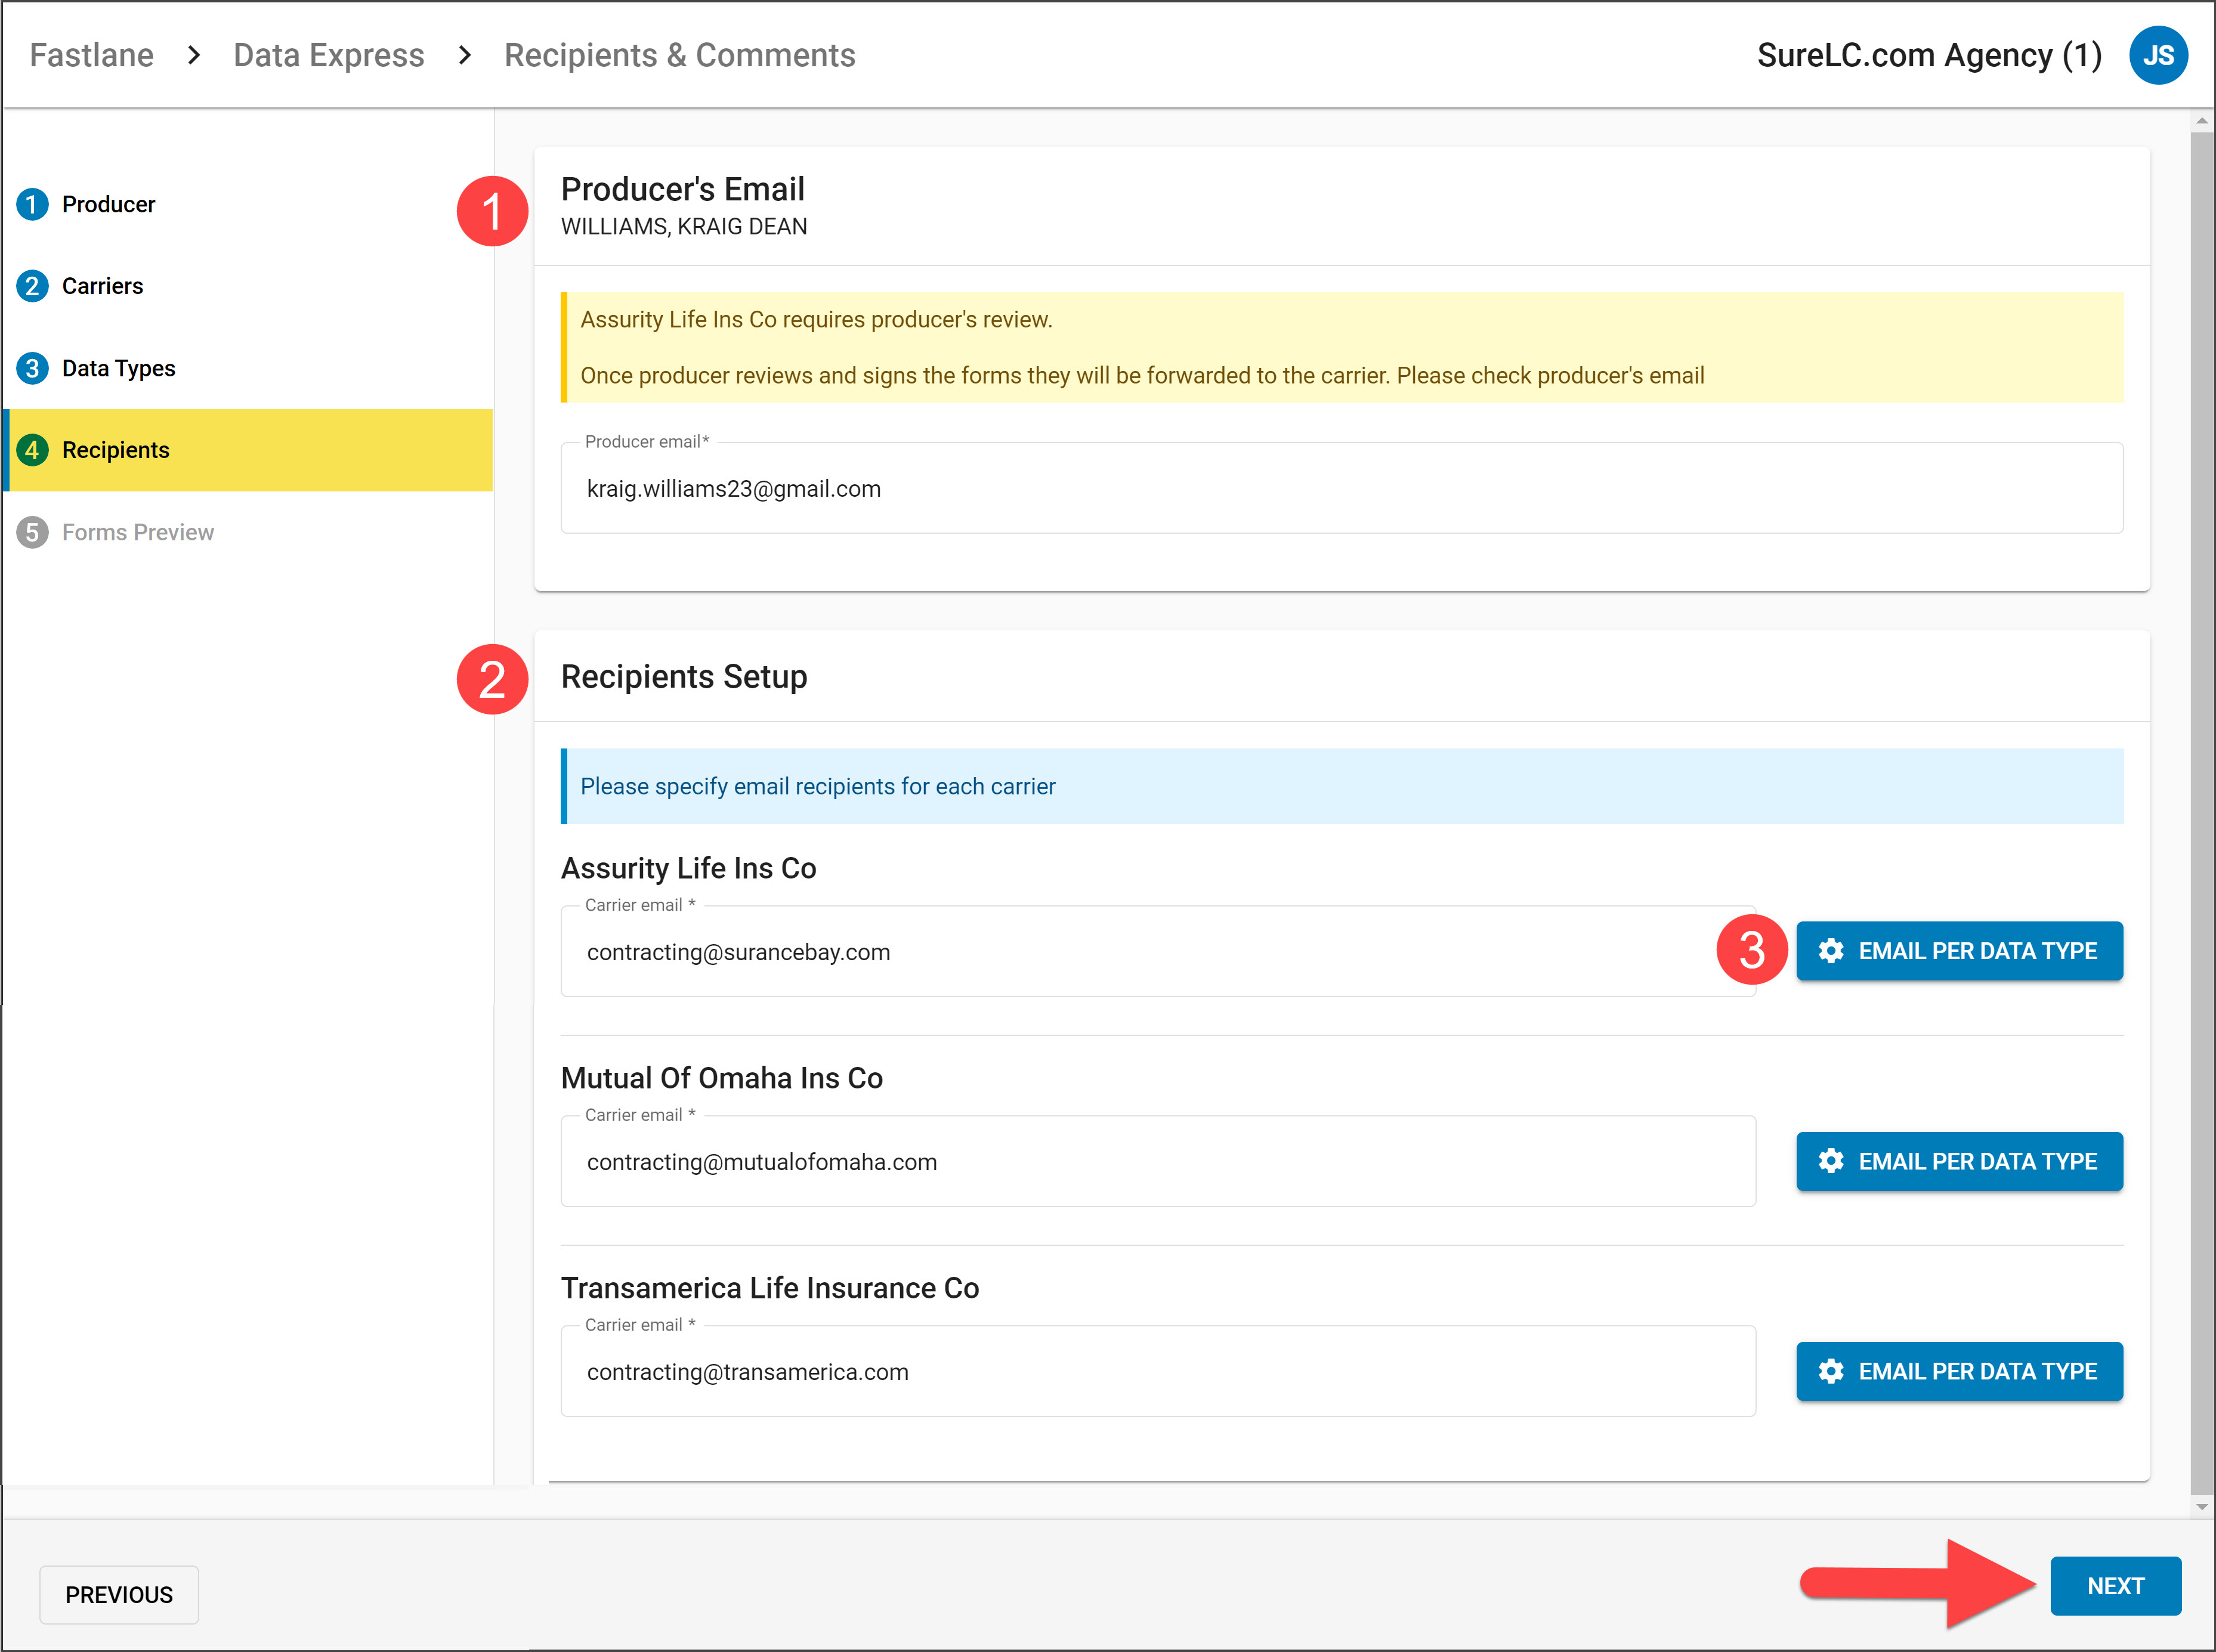Image resolution: width=2216 pixels, height=1652 pixels.
Task: Click the Assurity Life Ins Co heading
Action: click(x=688, y=868)
